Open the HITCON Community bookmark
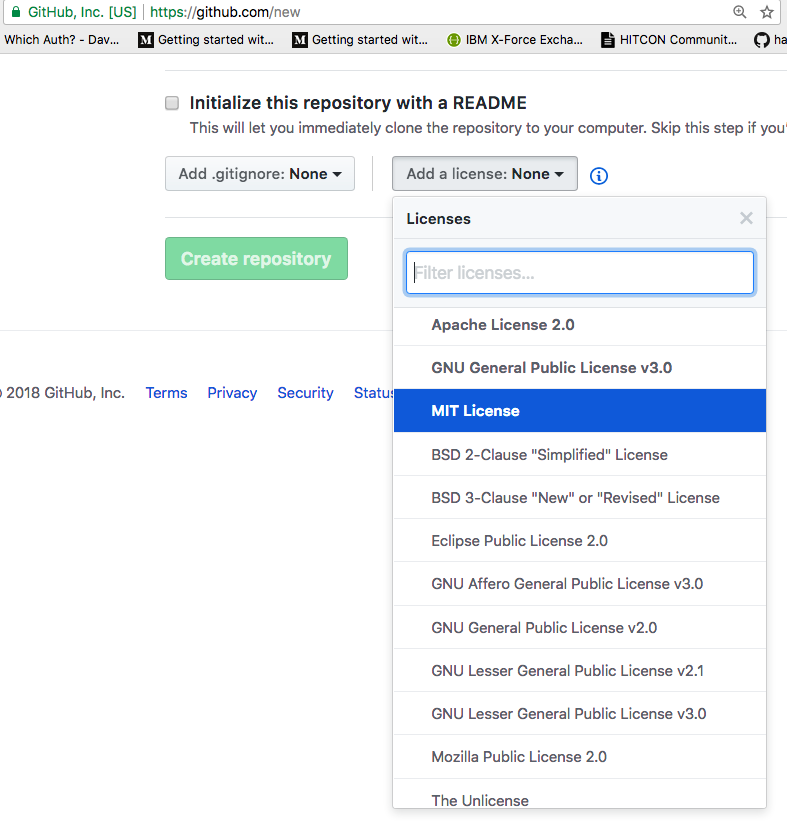This screenshot has width=787, height=830. [669, 40]
